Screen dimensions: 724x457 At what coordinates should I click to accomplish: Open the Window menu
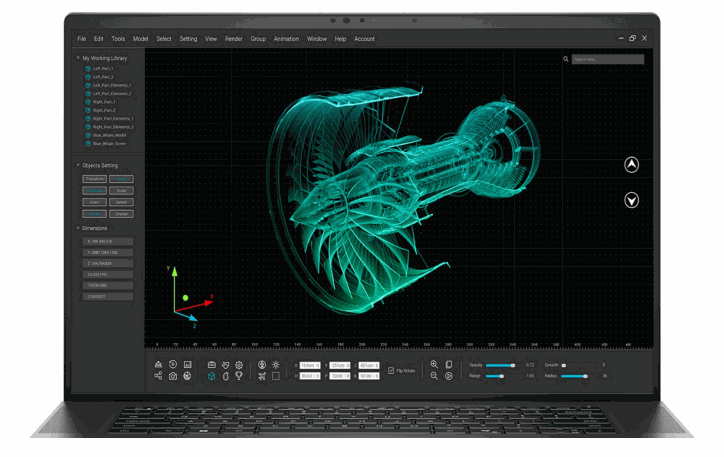click(317, 39)
